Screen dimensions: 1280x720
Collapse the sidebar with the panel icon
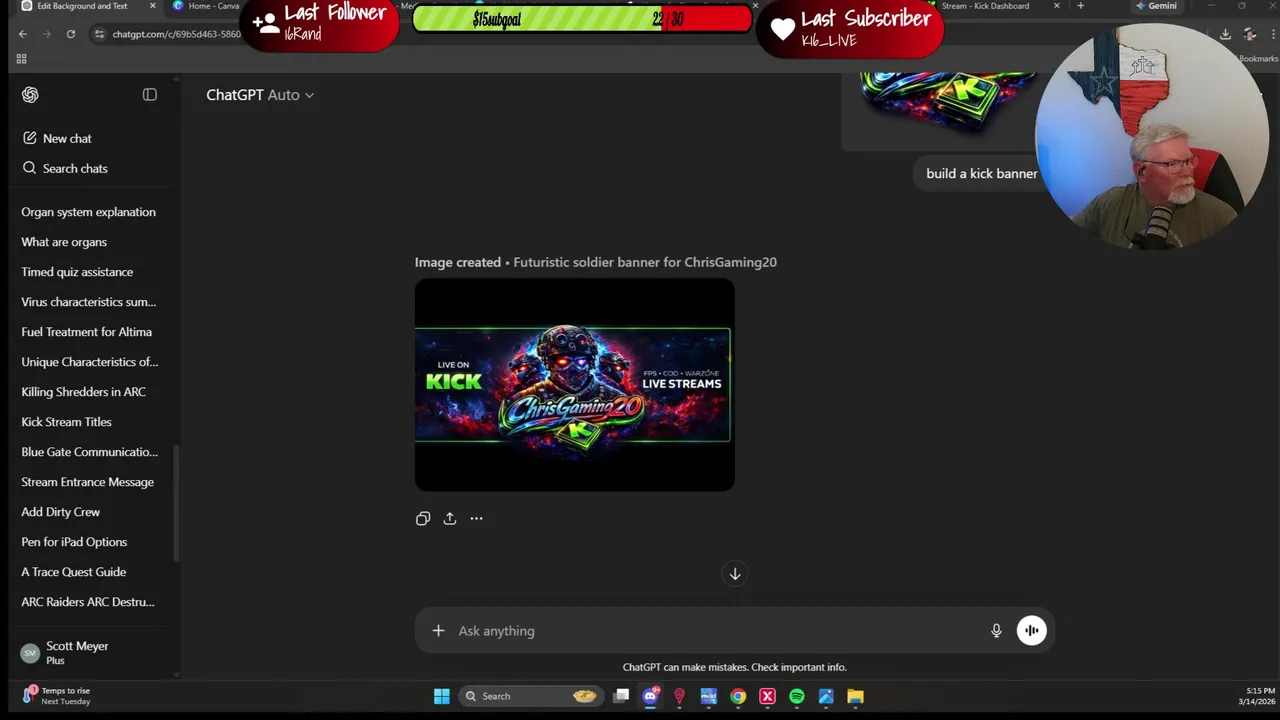coord(150,95)
